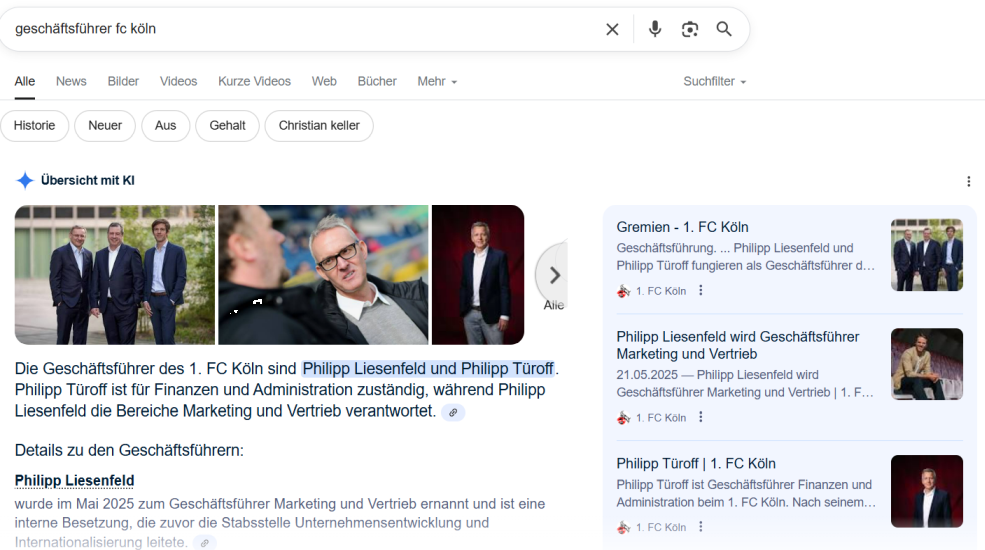
Task: Clear the search query with X icon
Action: tap(612, 29)
